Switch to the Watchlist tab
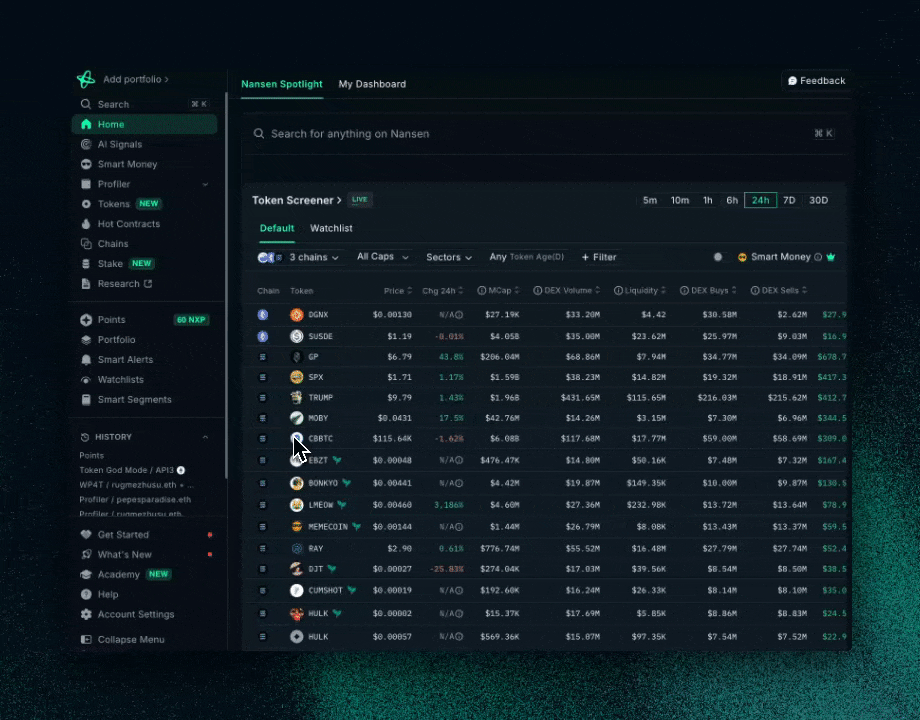 coord(331,228)
